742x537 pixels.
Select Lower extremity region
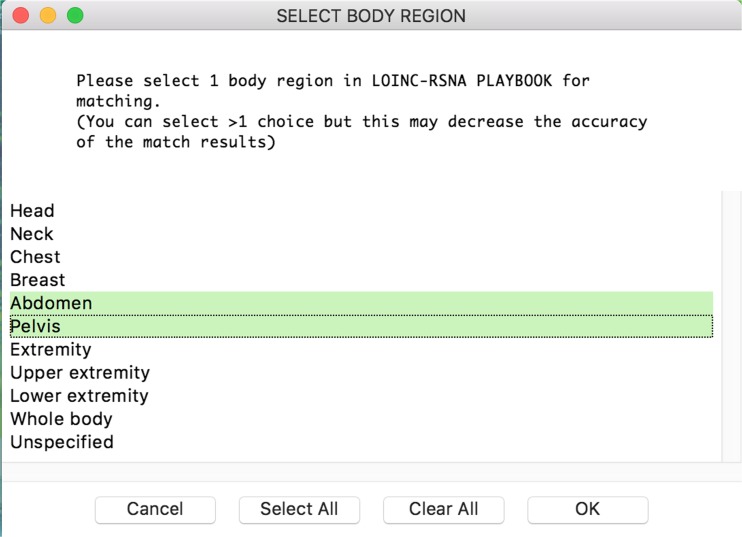pyautogui.click(x=362, y=396)
